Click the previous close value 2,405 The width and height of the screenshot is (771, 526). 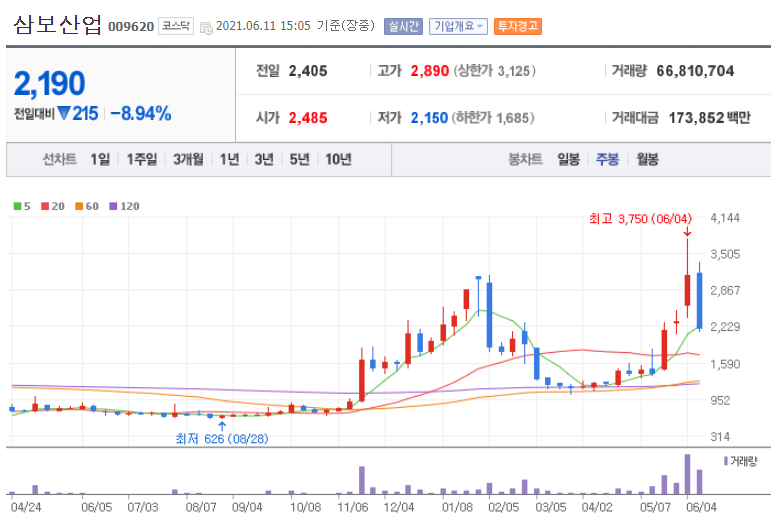click(x=308, y=71)
